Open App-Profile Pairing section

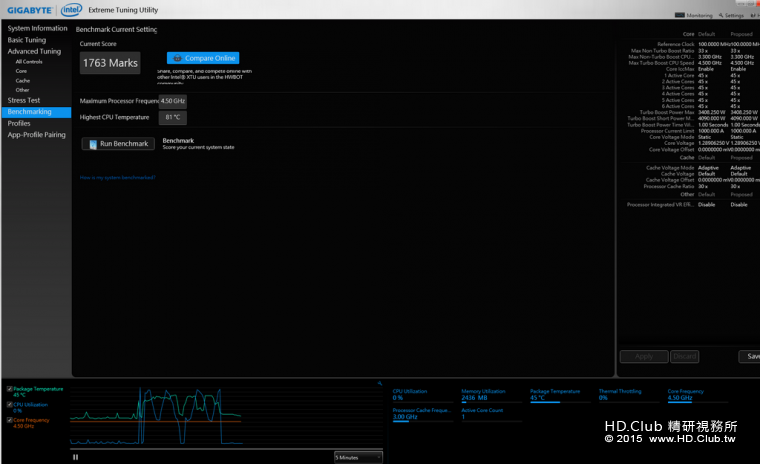click(36, 135)
